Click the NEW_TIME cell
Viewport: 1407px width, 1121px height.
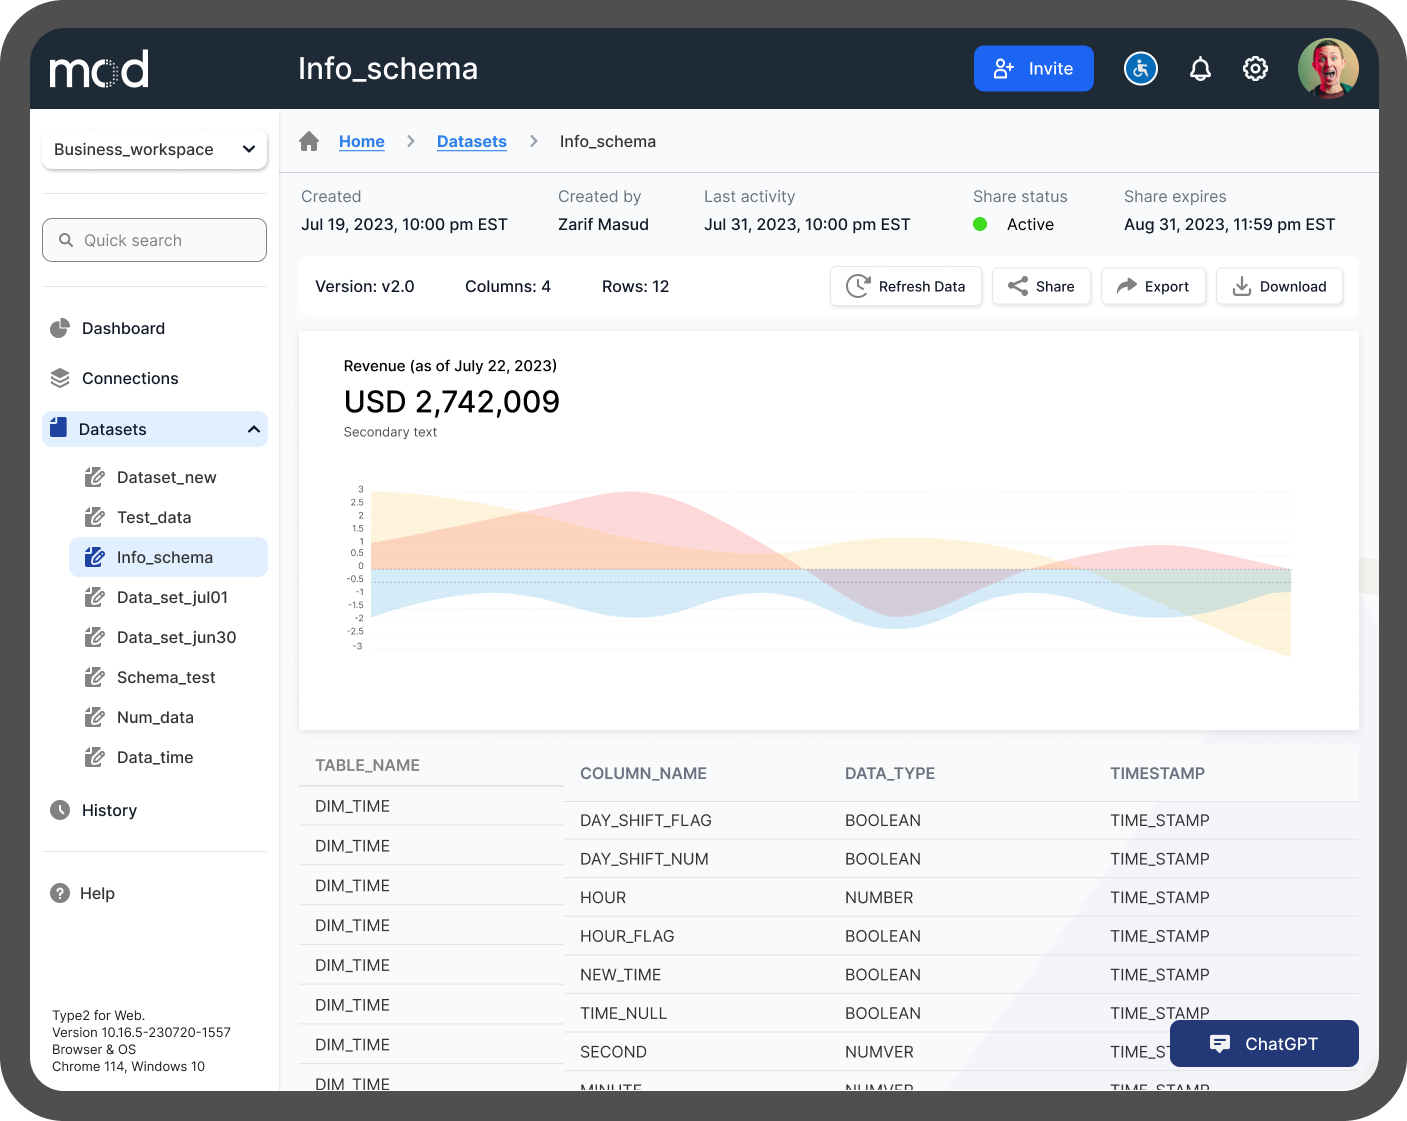pyautogui.click(x=620, y=975)
